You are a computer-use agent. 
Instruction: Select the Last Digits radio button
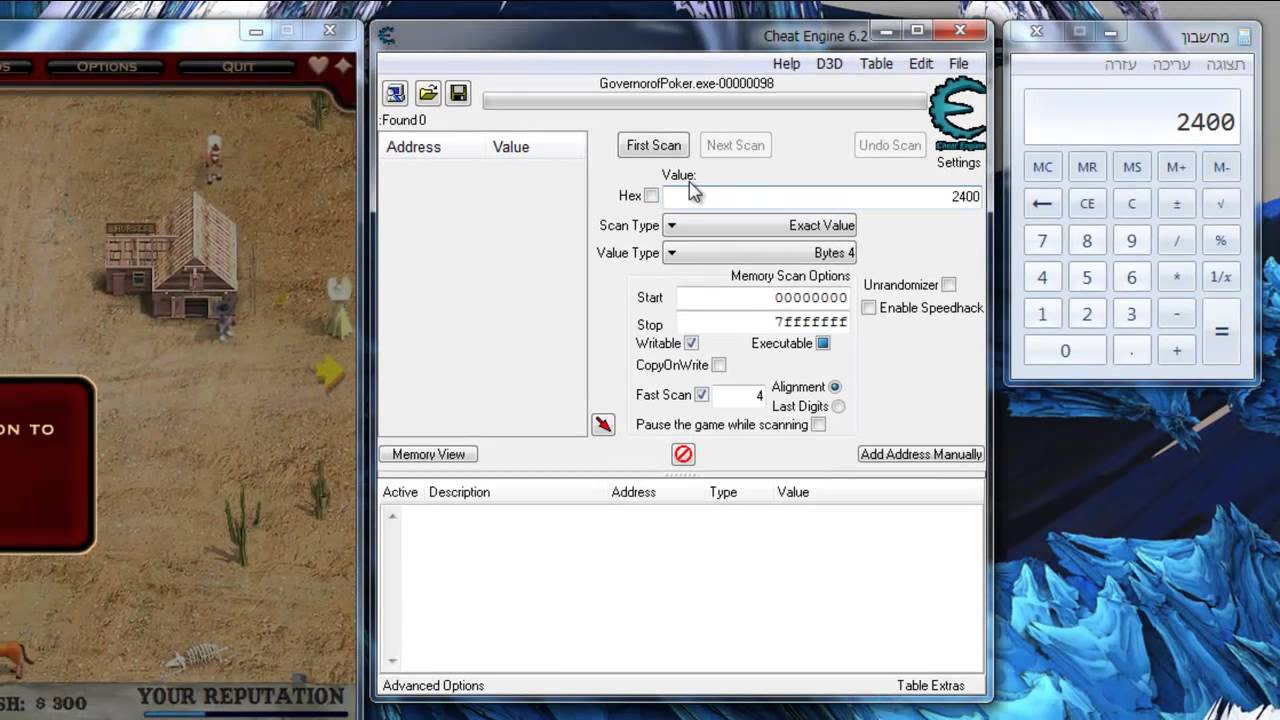pos(838,406)
